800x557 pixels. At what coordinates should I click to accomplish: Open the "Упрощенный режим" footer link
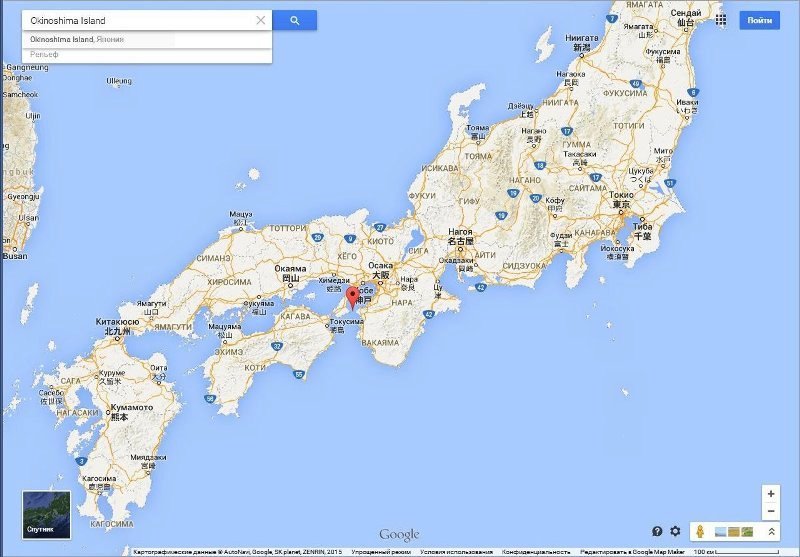[381, 552]
